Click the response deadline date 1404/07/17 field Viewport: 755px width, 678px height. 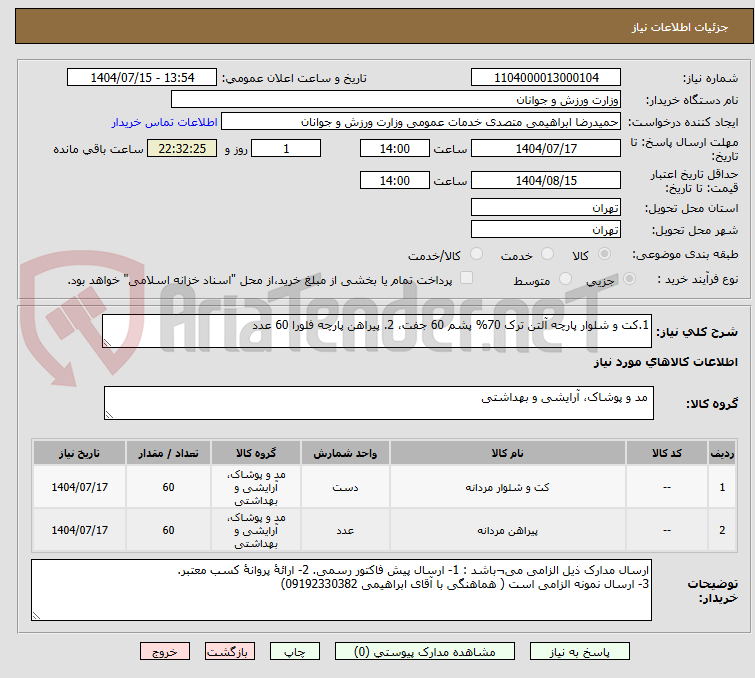click(x=546, y=148)
